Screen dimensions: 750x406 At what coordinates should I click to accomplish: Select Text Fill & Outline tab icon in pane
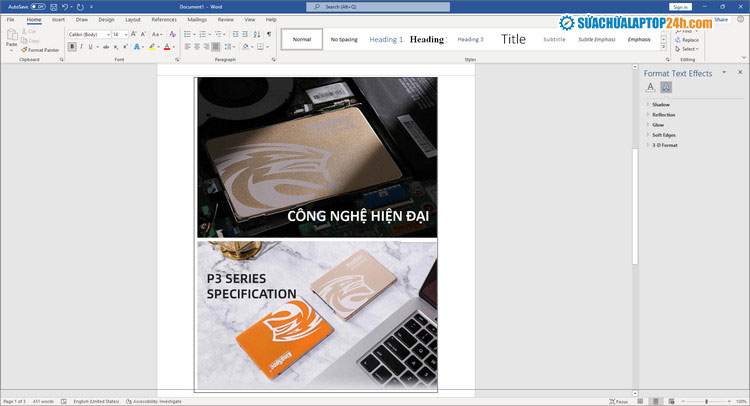tap(650, 87)
